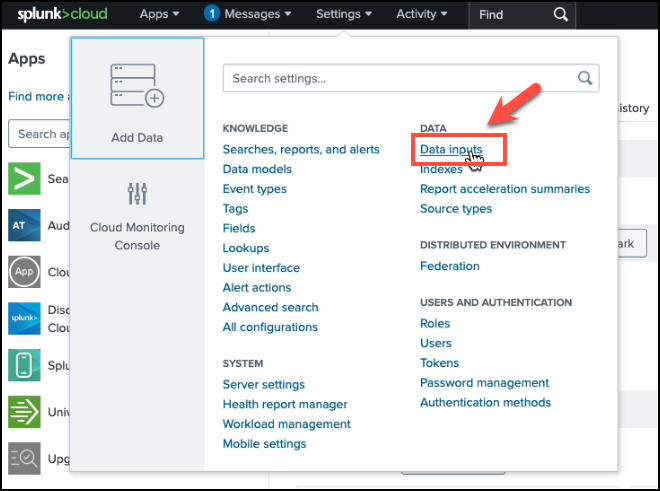
Task: Expand the Apps dropdown in top bar
Action: (x=160, y=14)
